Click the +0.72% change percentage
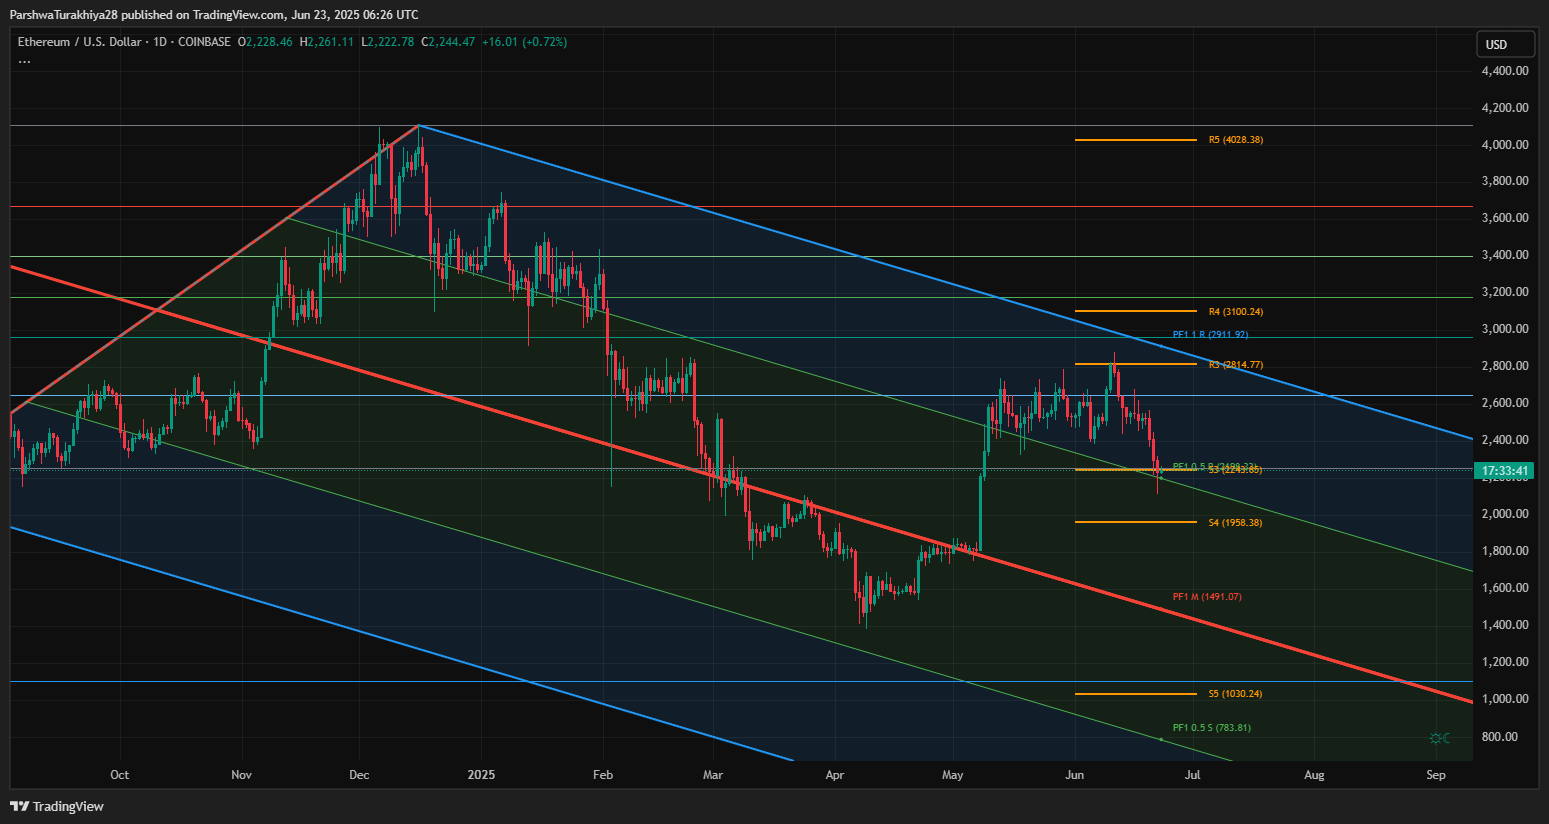The image size is (1549, 824). 543,42
